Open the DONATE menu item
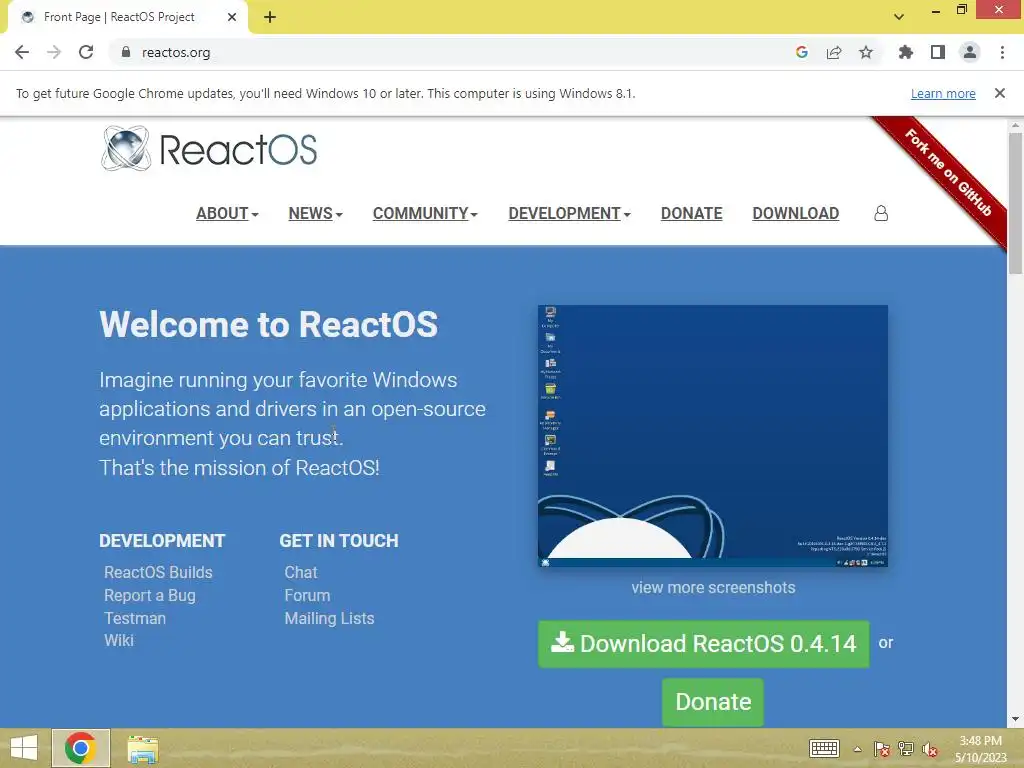 (692, 214)
